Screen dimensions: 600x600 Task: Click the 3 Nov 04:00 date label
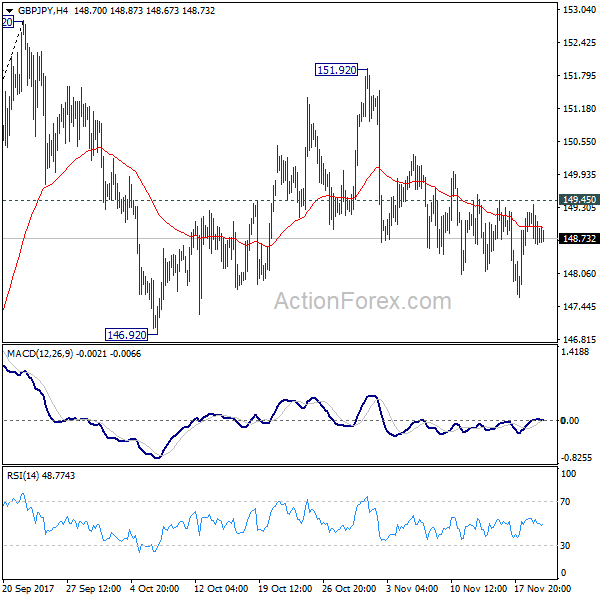click(x=412, y=588)
